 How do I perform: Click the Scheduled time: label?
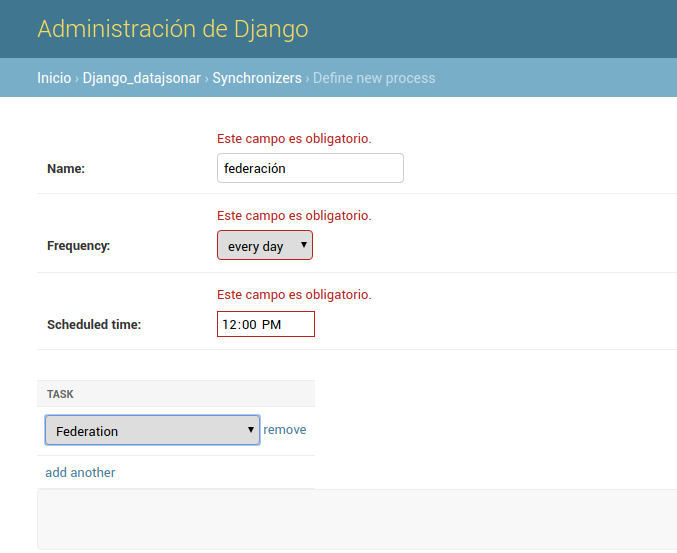pyautogui.click(x=94, y=324)
